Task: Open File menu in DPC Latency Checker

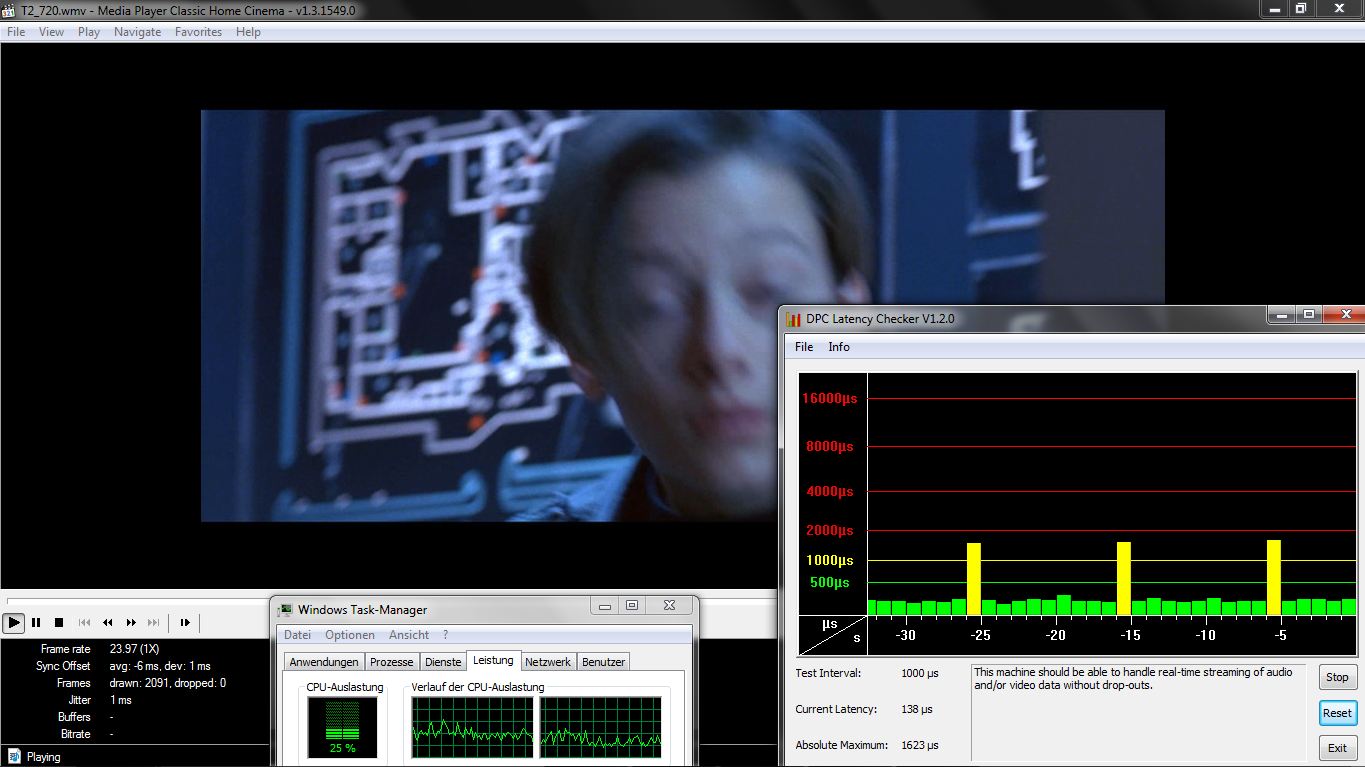Action: pos(804,347)
